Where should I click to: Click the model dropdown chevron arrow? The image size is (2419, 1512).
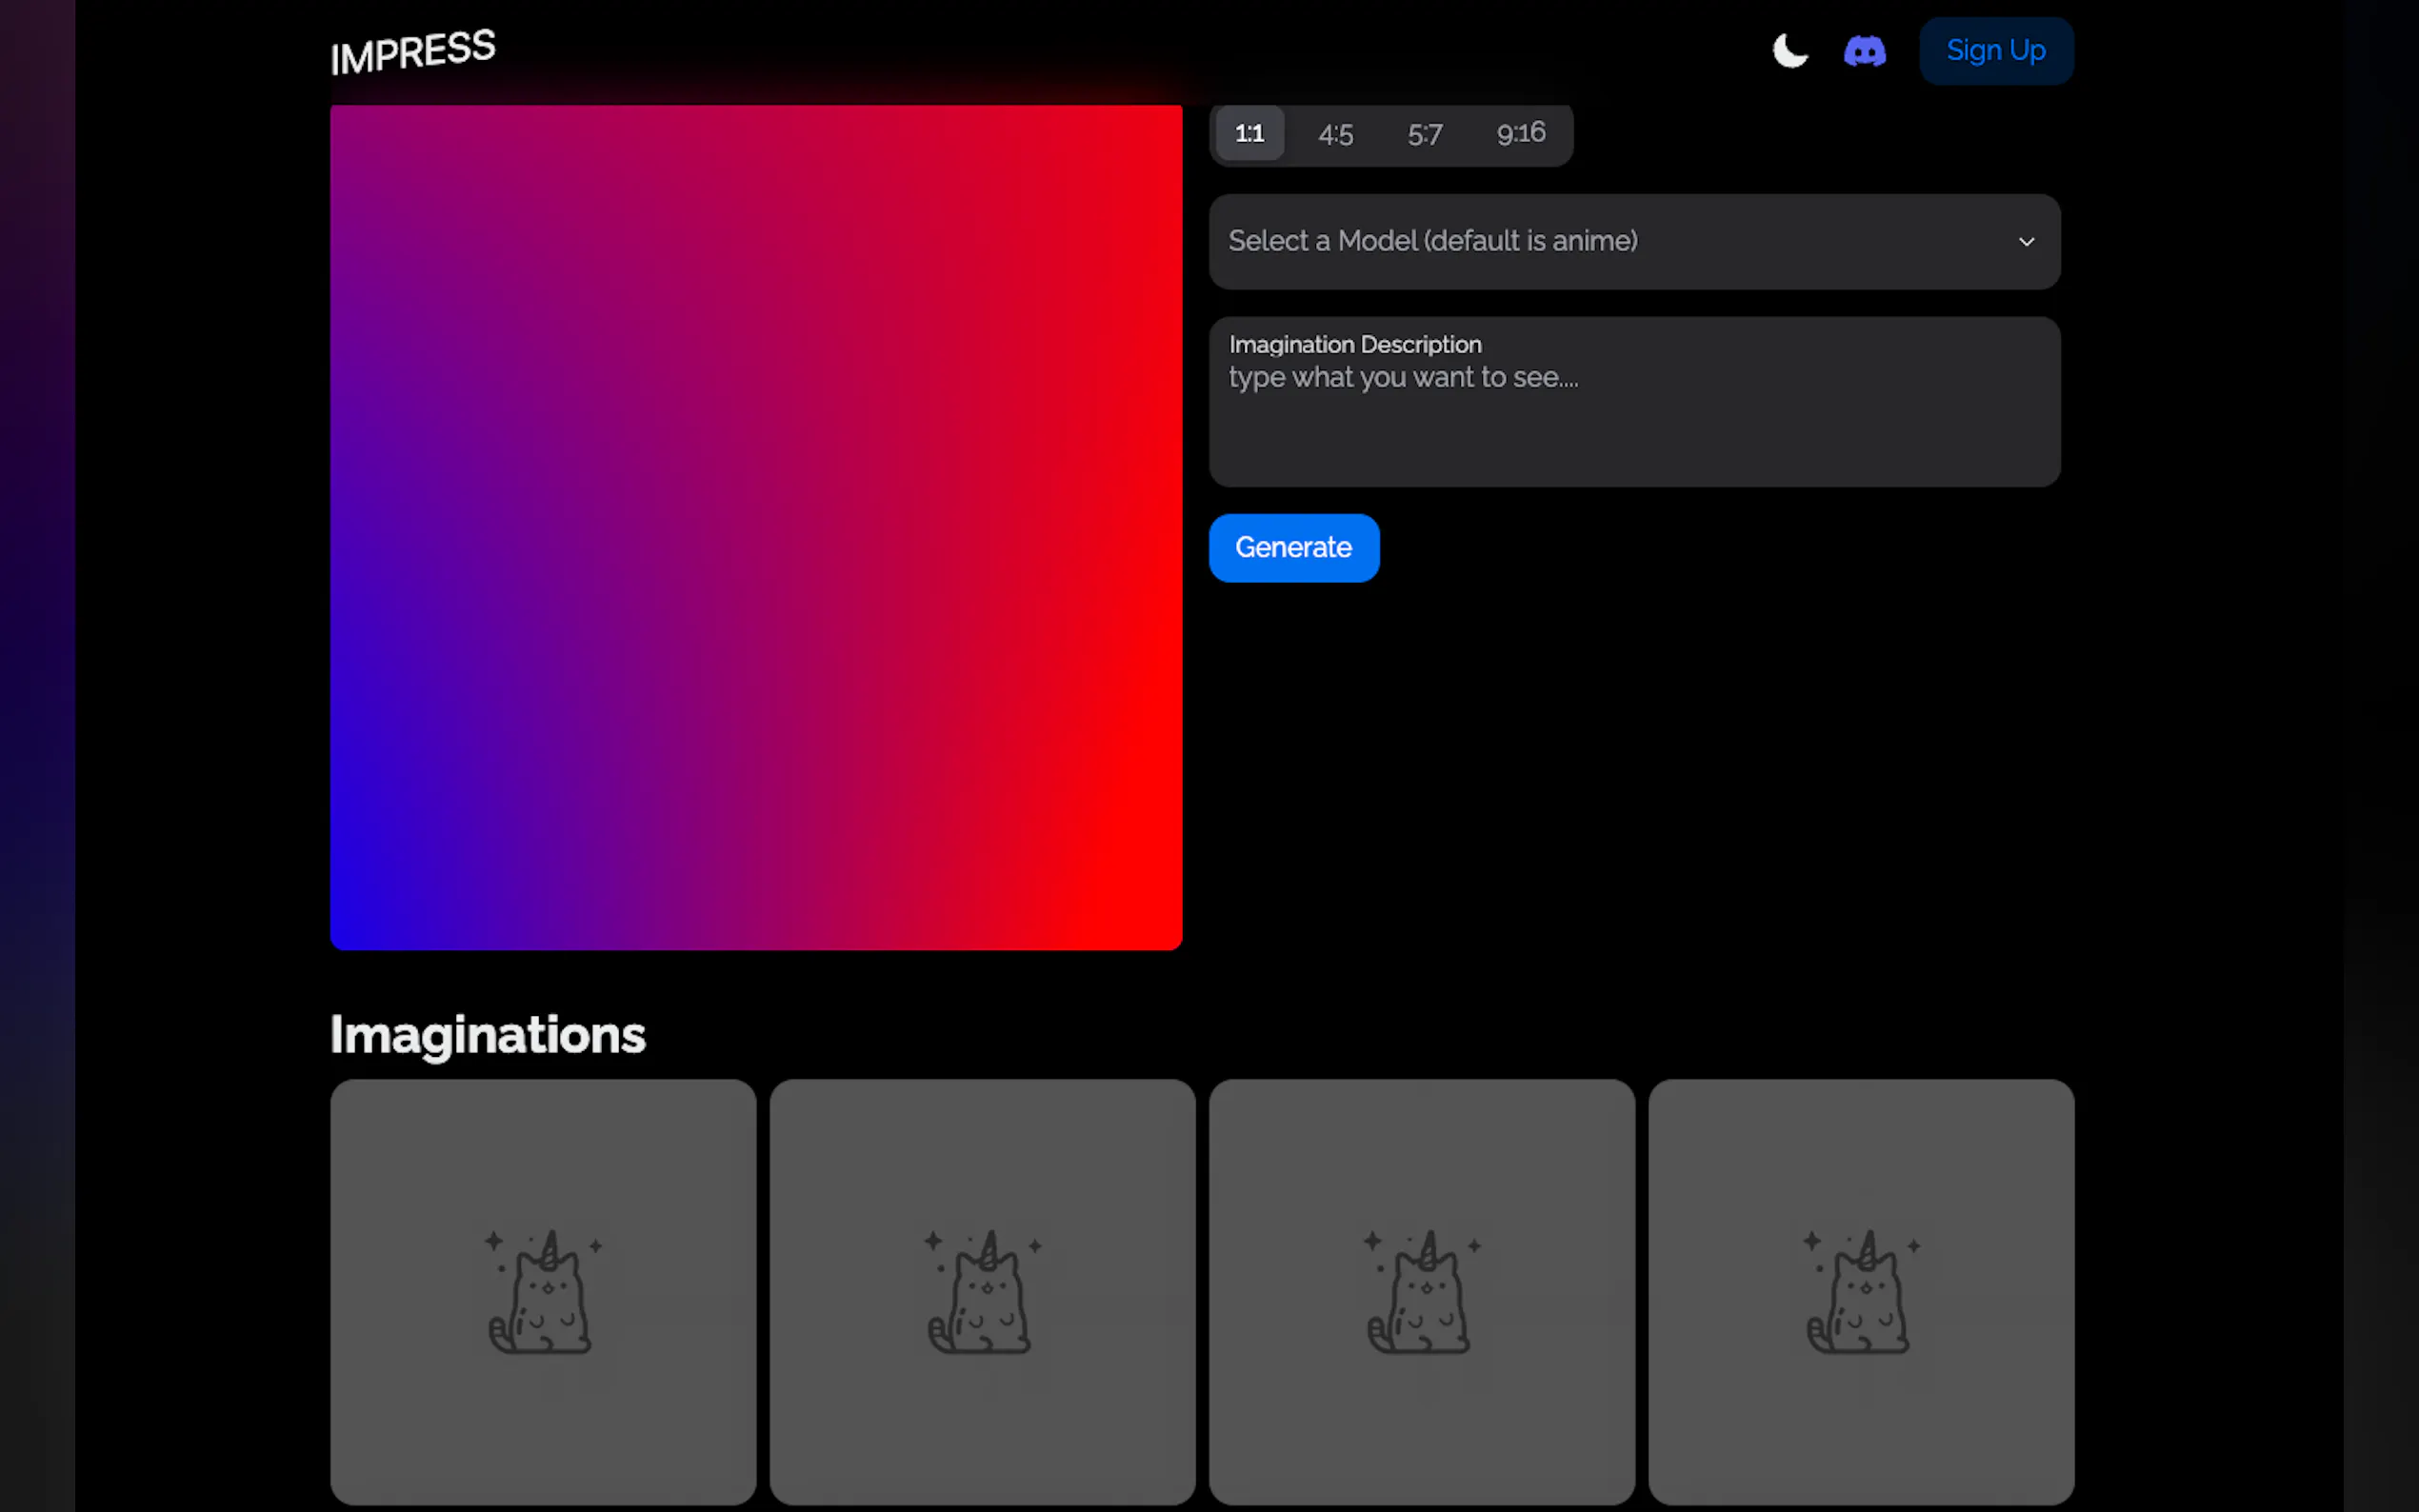click(x=2026, y=242)
